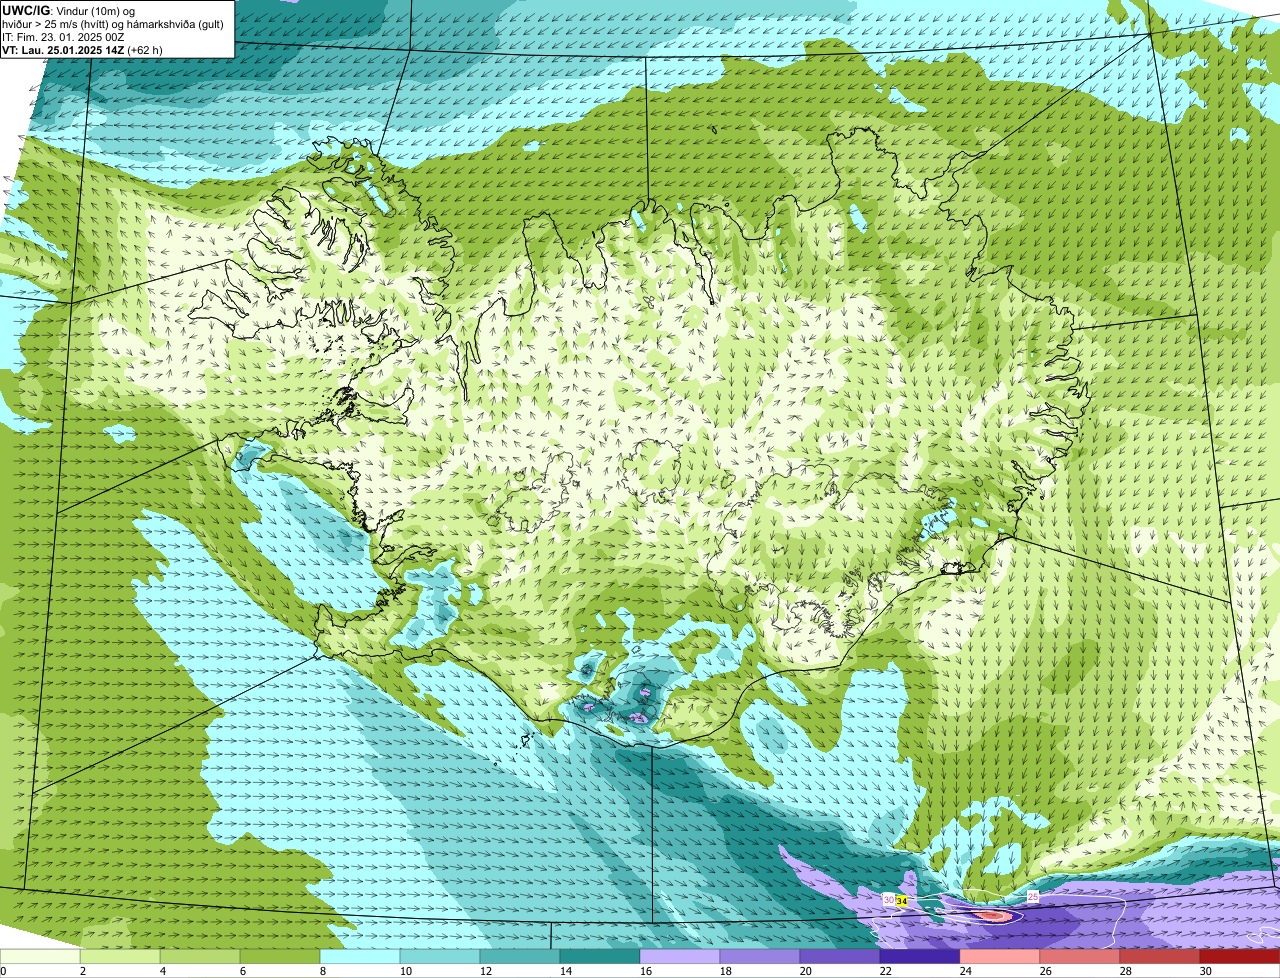Image resolution: width=1280 pixels, height=978 pixels.
Task: Click the white gust label 30
Action: [889, 900]
